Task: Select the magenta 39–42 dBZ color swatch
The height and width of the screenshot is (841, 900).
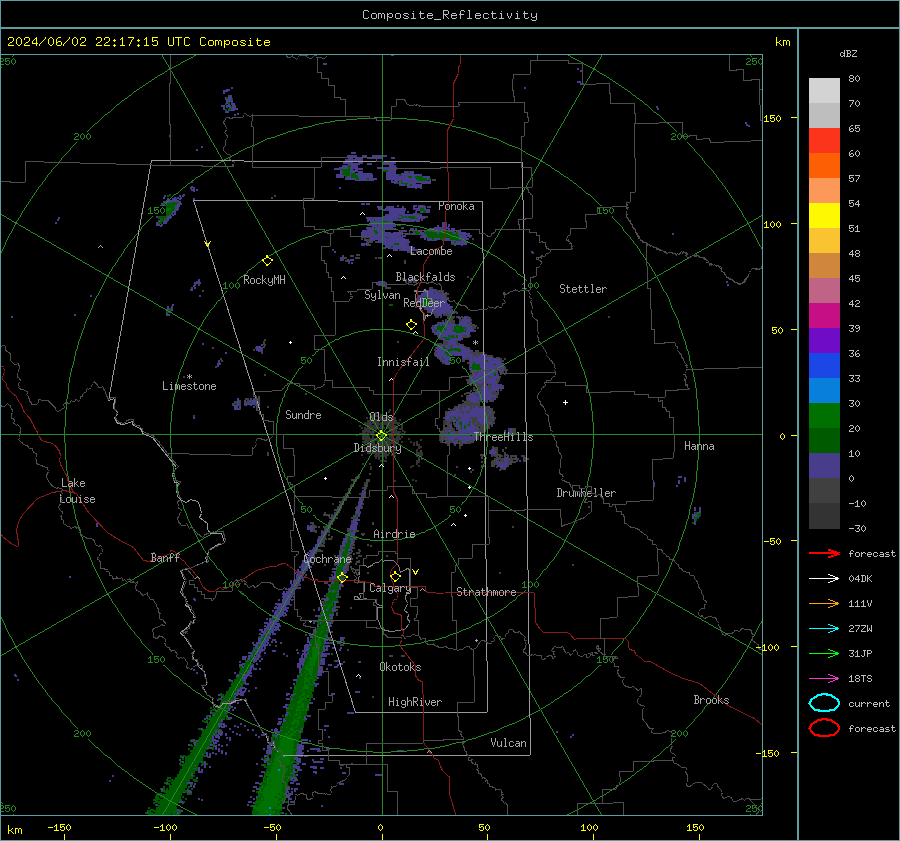Action: (x=824, y=316)
